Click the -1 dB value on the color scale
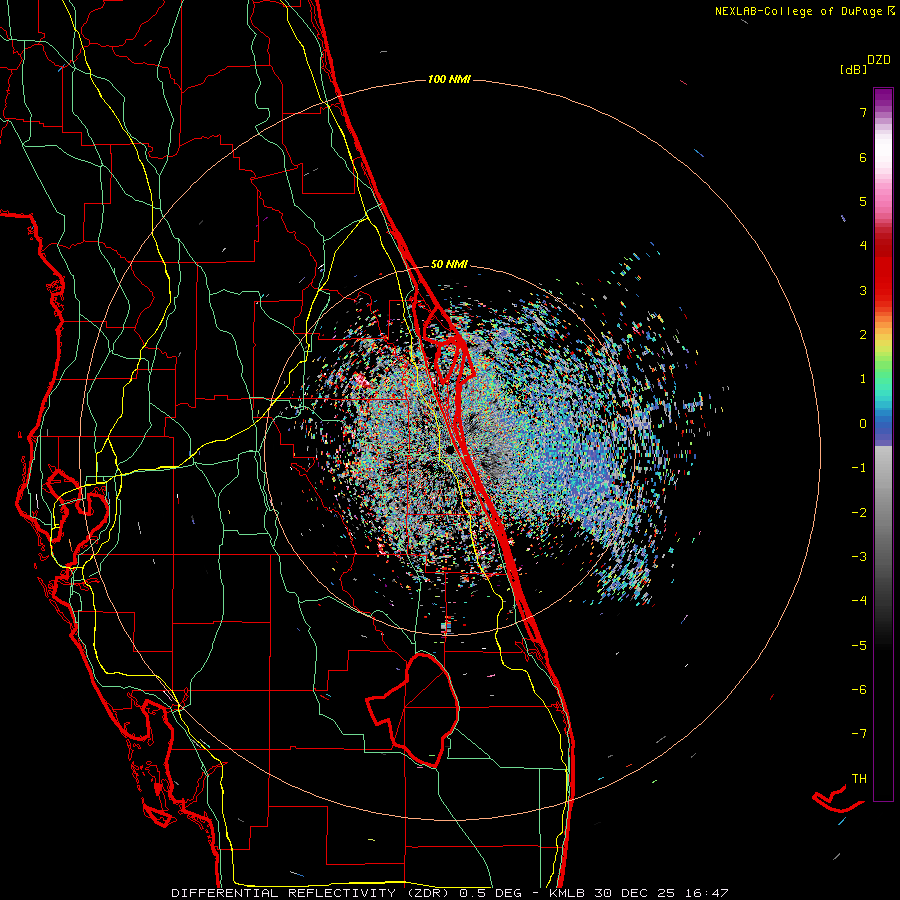Image resolution: width=900 pixels, height=900 pixels. [x=859, y=468]
